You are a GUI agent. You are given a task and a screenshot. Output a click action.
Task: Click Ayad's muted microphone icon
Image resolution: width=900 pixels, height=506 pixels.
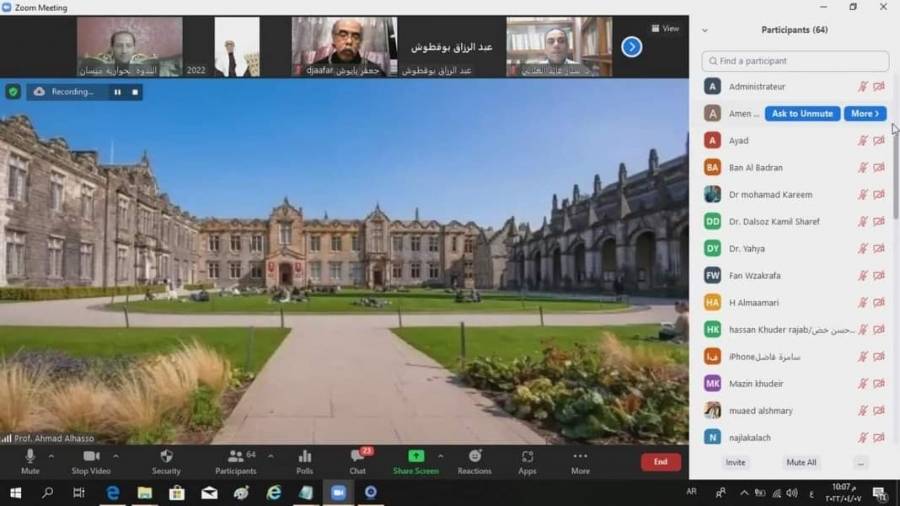coord(863,141)
